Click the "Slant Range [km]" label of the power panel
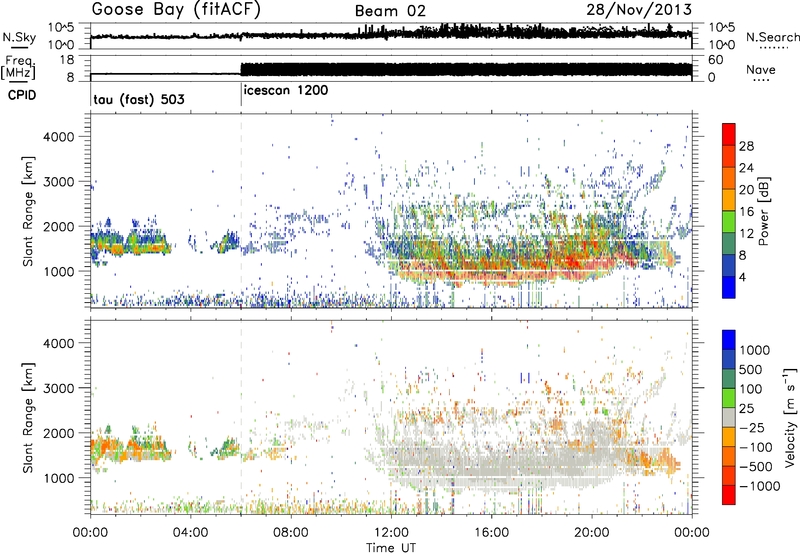800x554 pixels. pyautogui.click(x=28, y=211)
